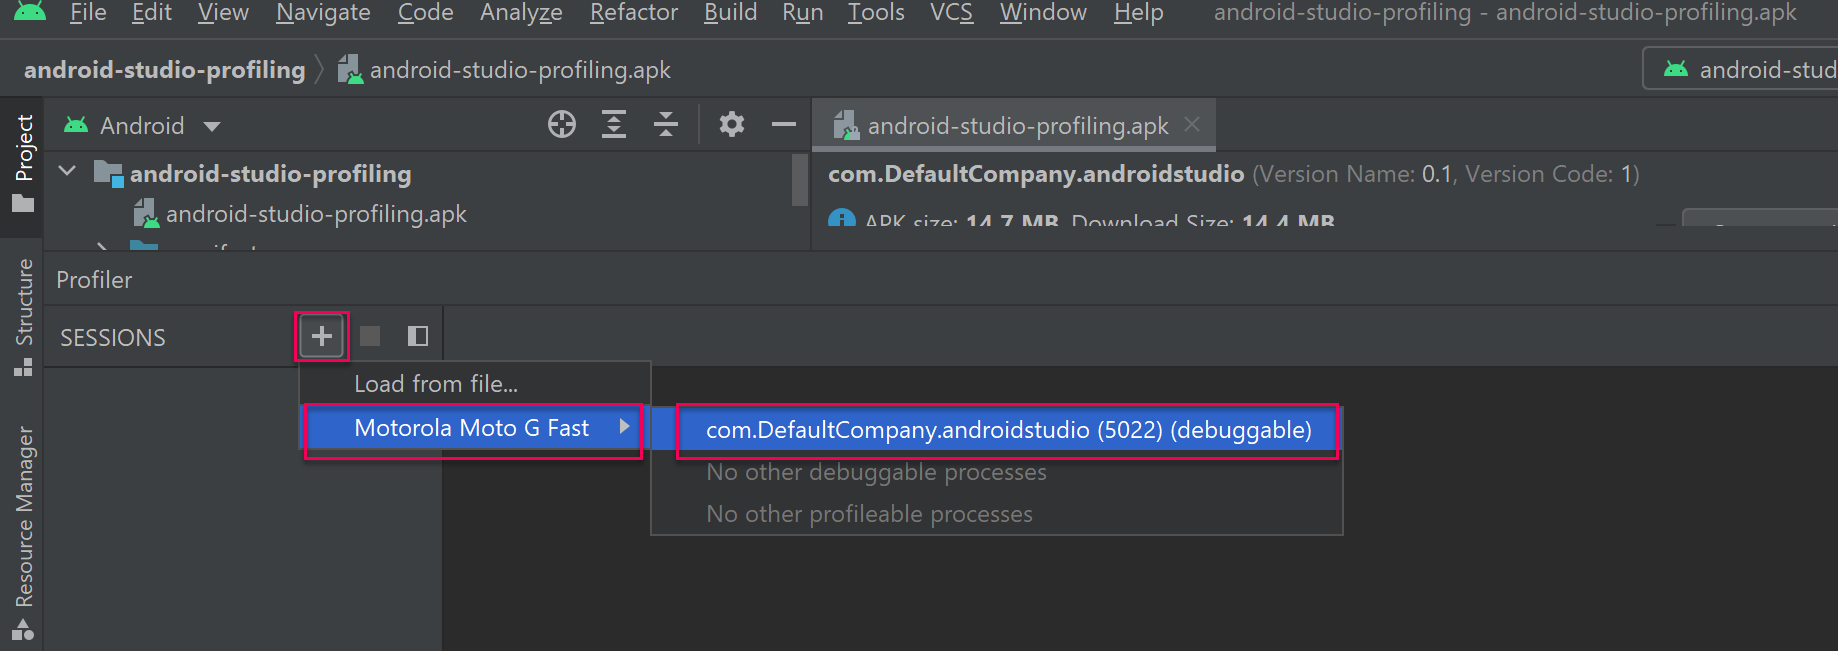Open the Structure tool window tab
This screenshot has height=651, width=1838.
23,318
